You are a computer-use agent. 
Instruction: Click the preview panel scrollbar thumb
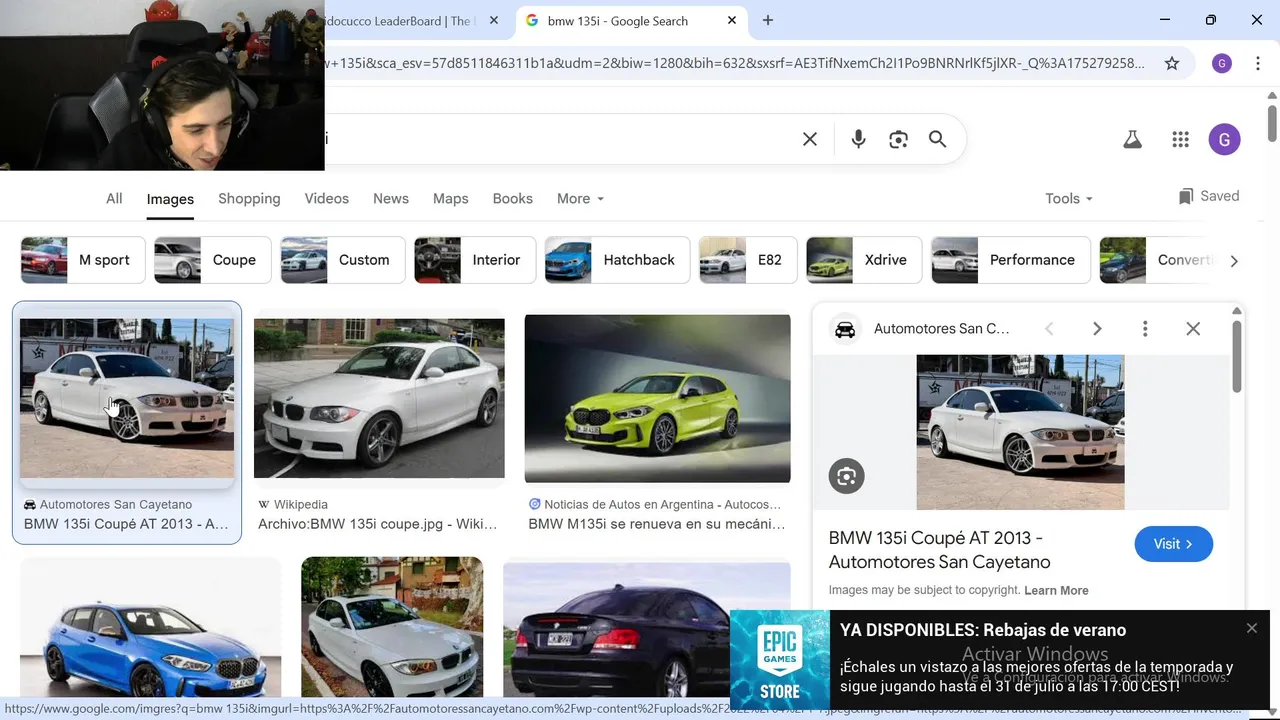pyautogui.click(x=1237, y=356)
